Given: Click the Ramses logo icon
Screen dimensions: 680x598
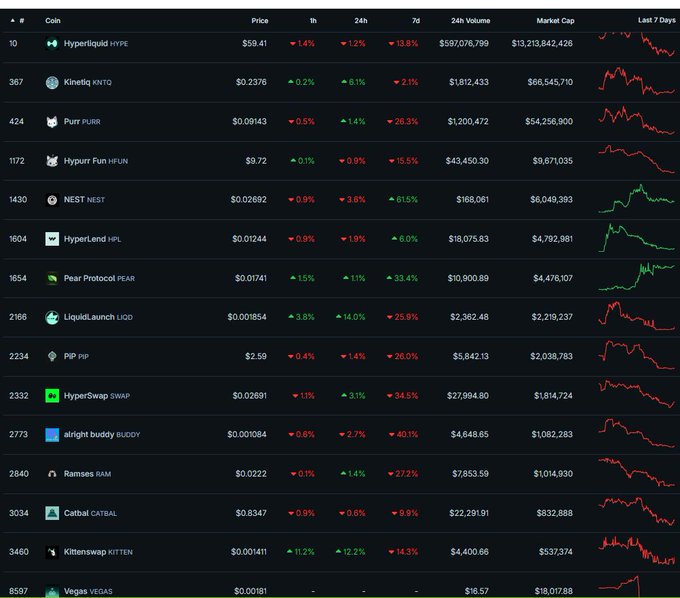Looking at the screenshot, I should [x=52, y=474].
